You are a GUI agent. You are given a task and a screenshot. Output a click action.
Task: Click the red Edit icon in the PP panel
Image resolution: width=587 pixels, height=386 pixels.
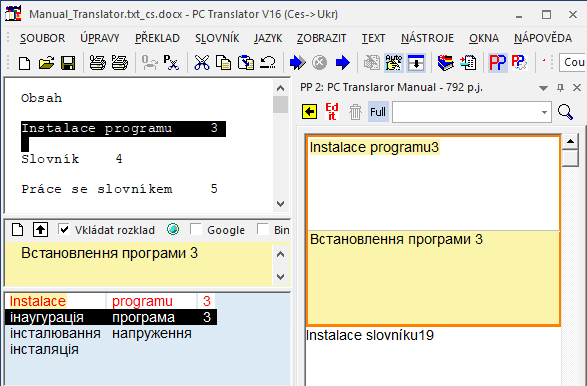click(332, 112)
